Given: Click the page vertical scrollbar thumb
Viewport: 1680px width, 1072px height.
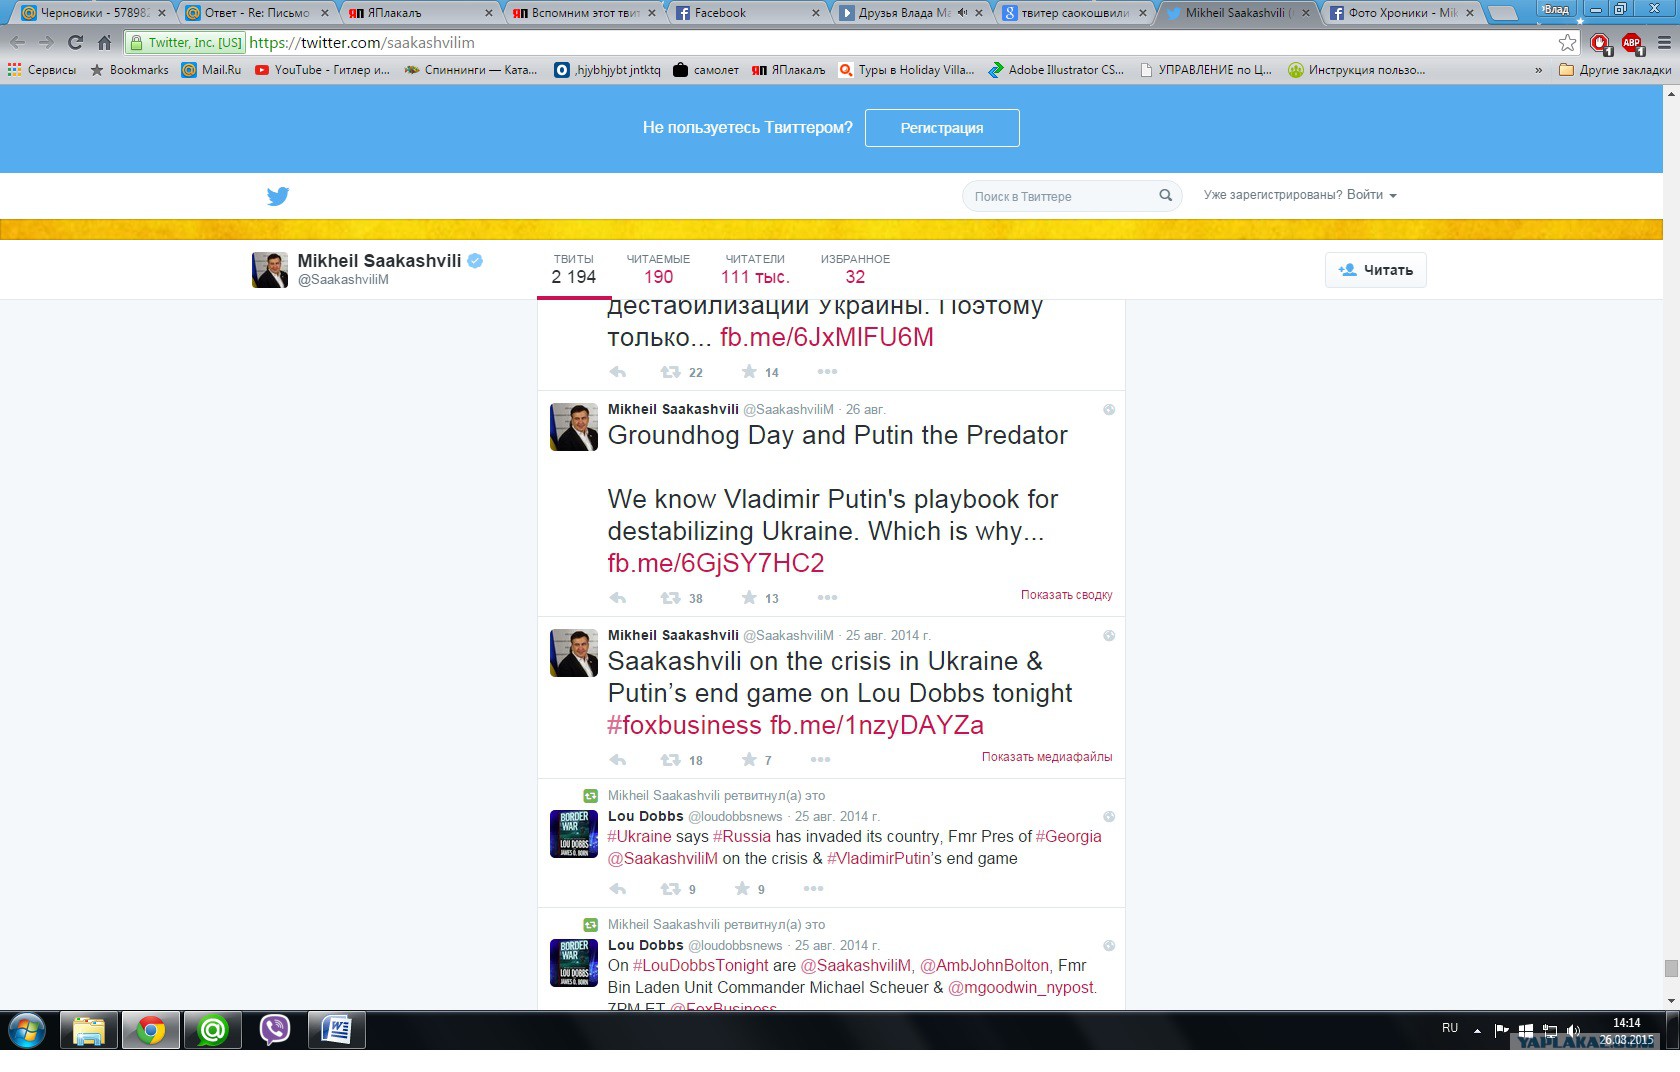Looking at the screenshot, I should click(x=1671, y=968).
